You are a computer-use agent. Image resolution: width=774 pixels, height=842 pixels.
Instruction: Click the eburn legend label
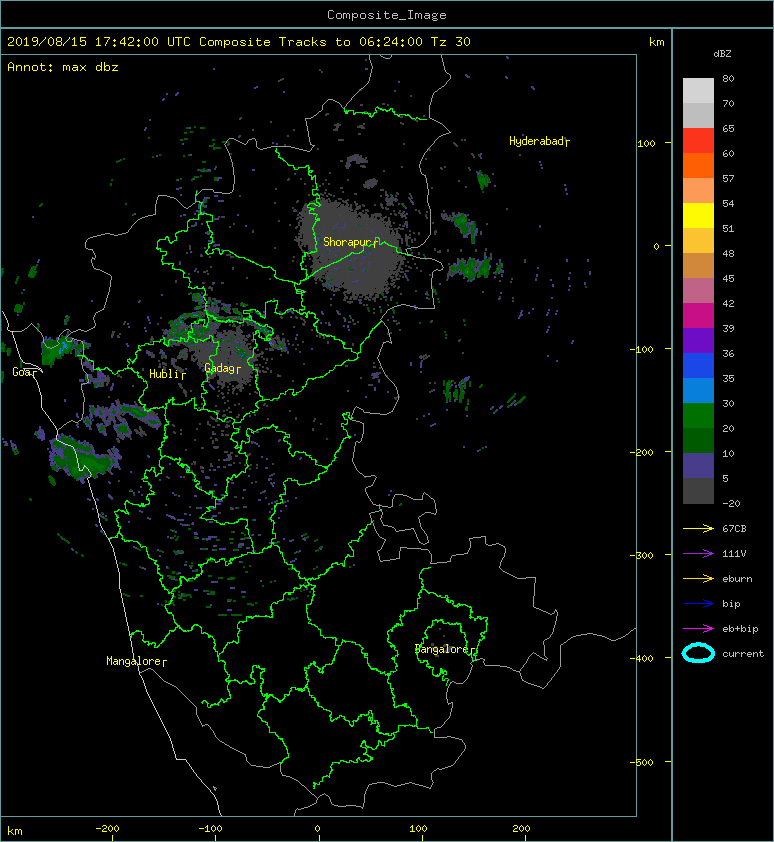(737, 579)
